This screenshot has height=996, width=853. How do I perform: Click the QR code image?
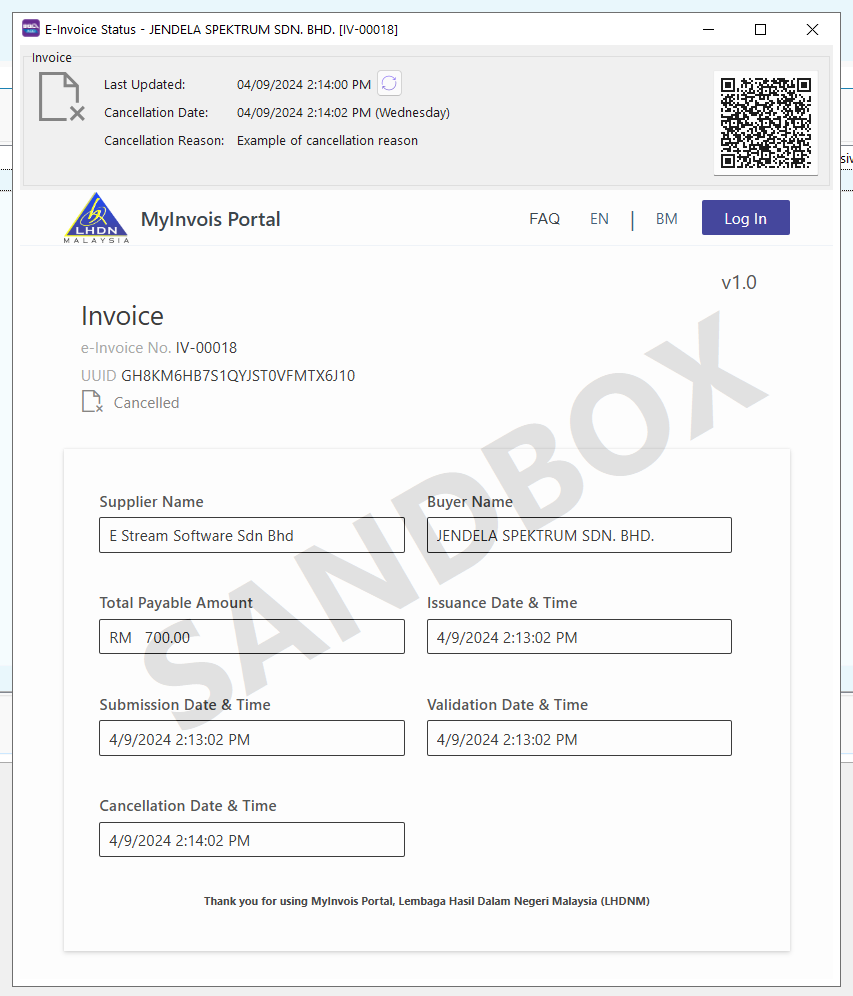(765, 123)
